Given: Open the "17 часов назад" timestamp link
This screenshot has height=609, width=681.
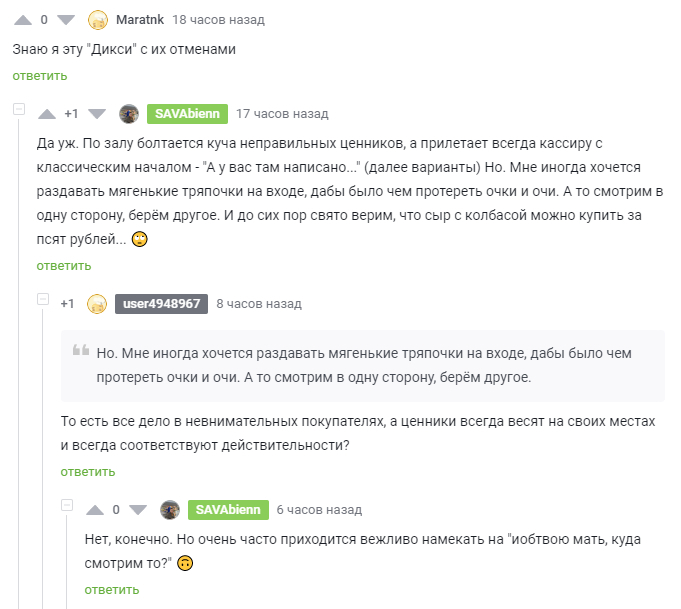Looking at the screenshot, I should click(282, 114).
